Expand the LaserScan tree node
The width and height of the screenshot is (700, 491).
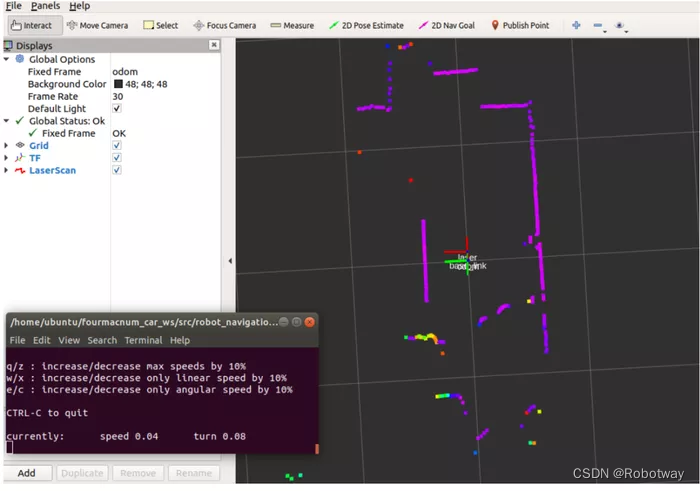click(x=6, y=170)
